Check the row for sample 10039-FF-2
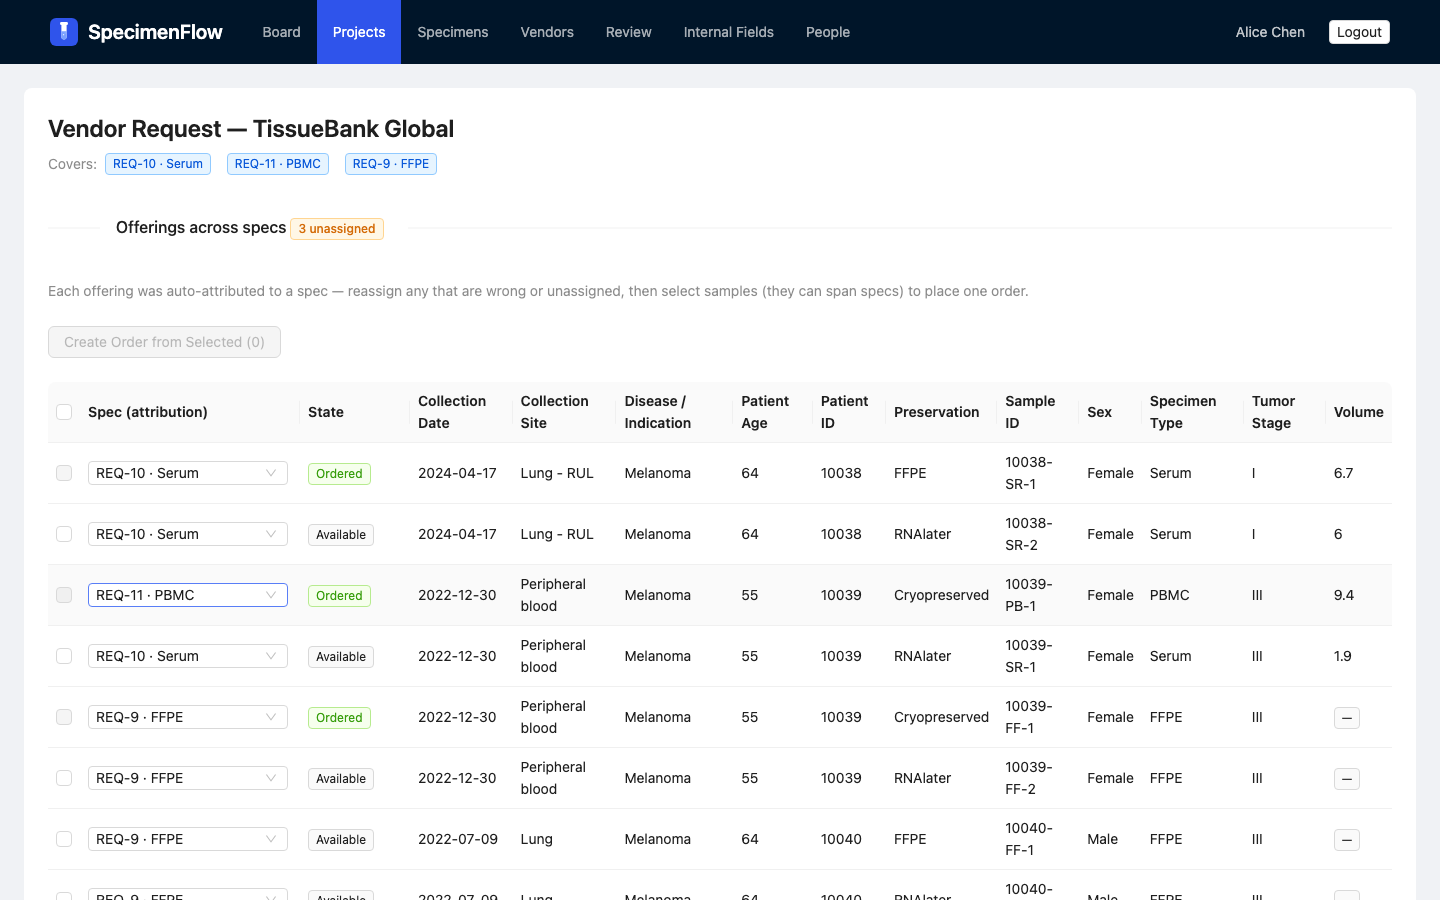The image size is (1440, 900). (64, 778)
